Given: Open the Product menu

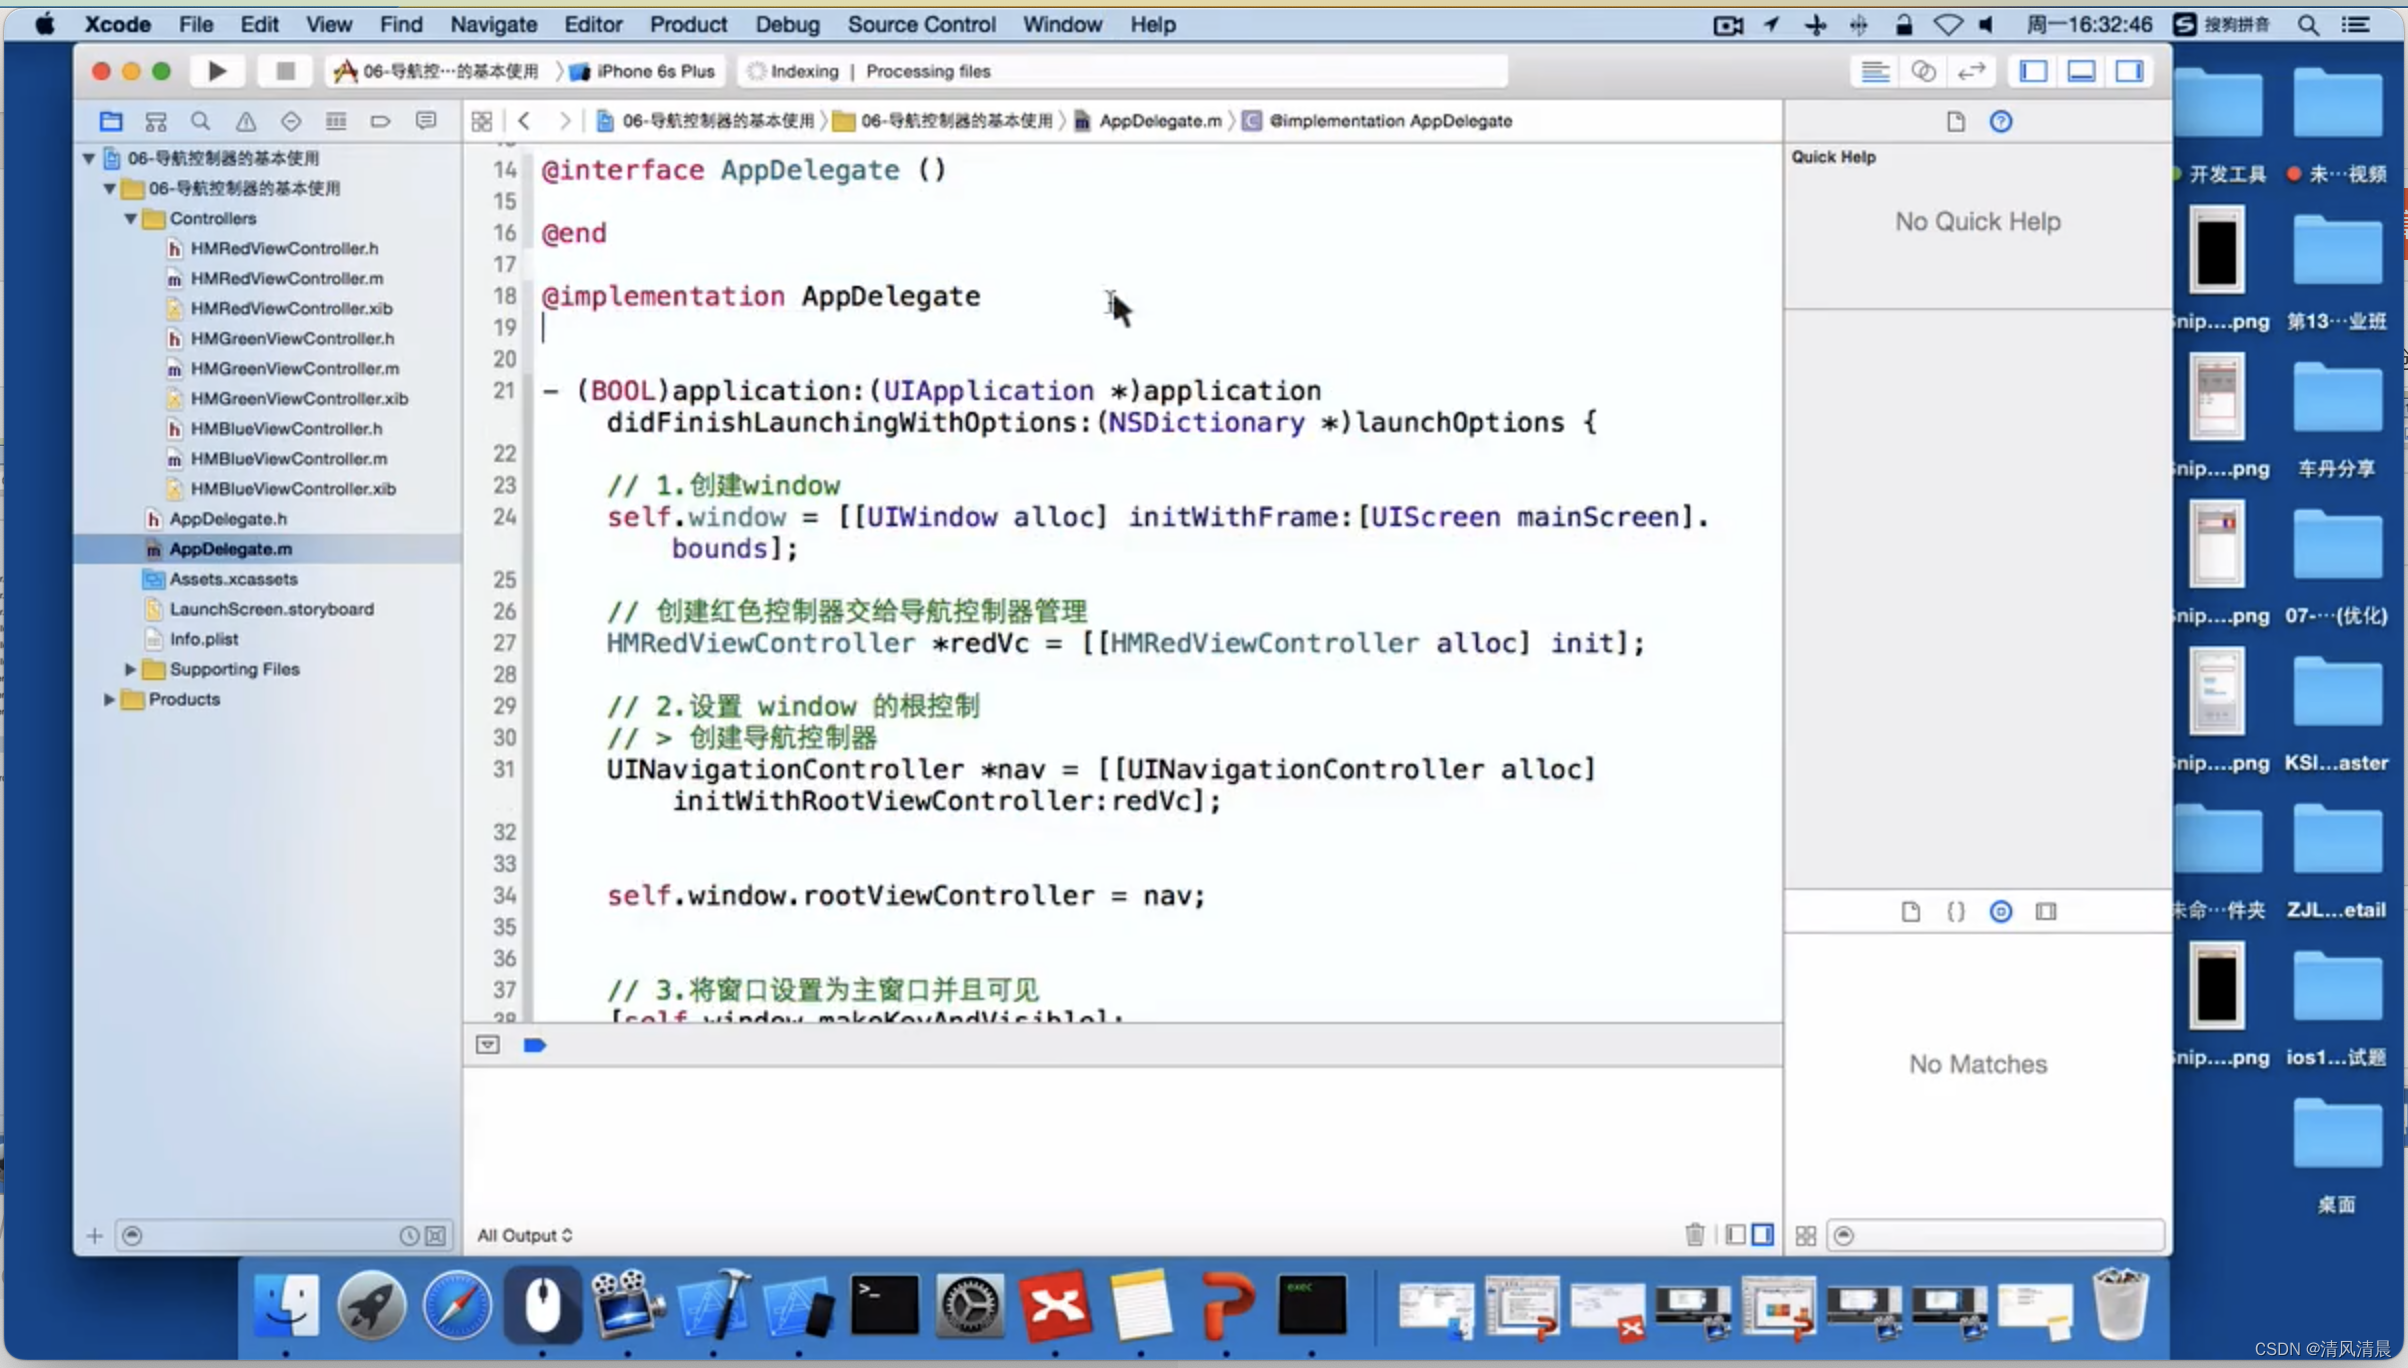Looking at the screenshot, I should (x=688, y=24).
